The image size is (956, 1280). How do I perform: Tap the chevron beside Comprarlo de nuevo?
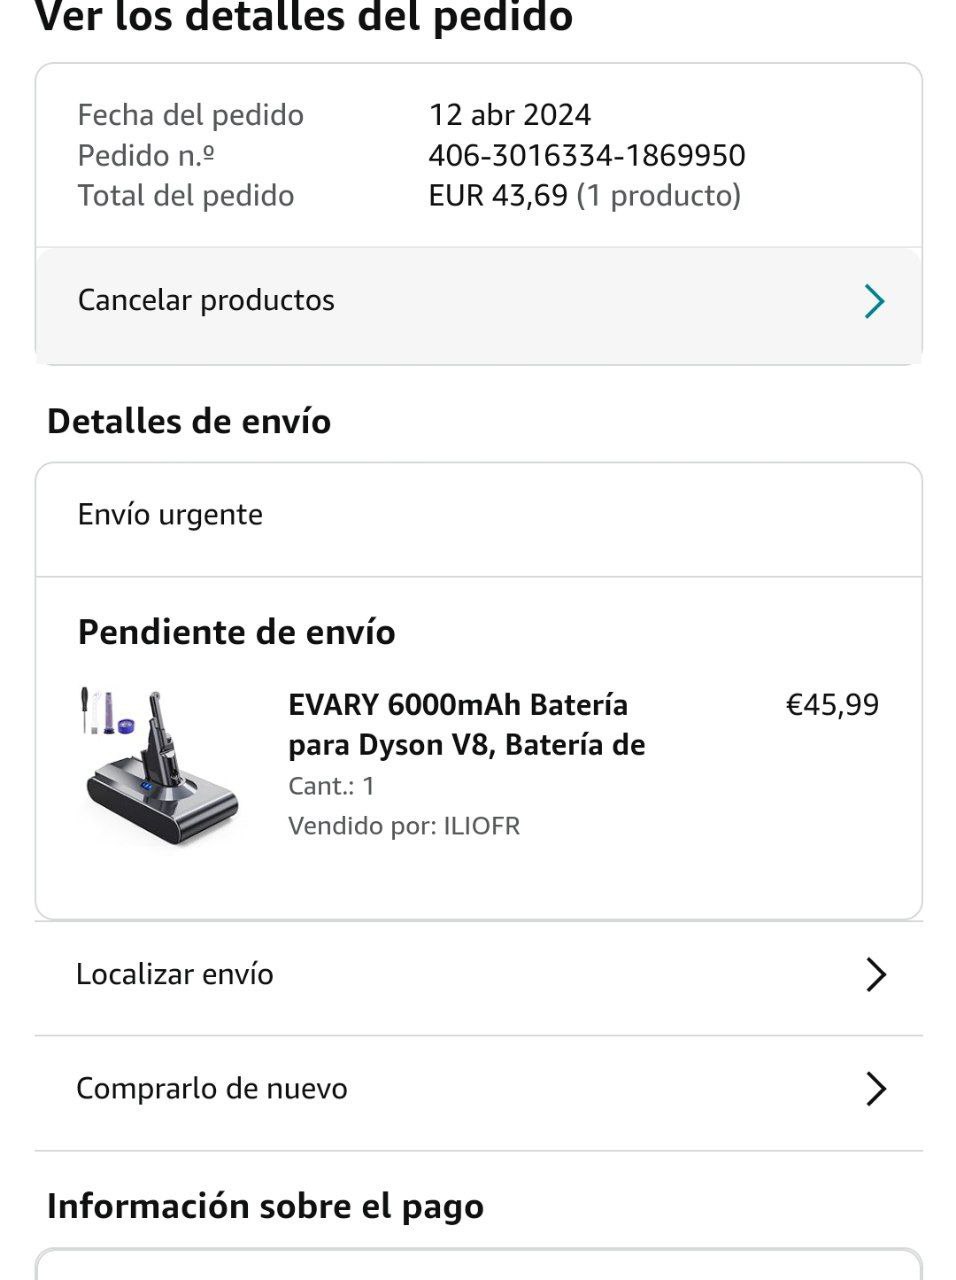pyautogui.click(x=875, y=1089)
